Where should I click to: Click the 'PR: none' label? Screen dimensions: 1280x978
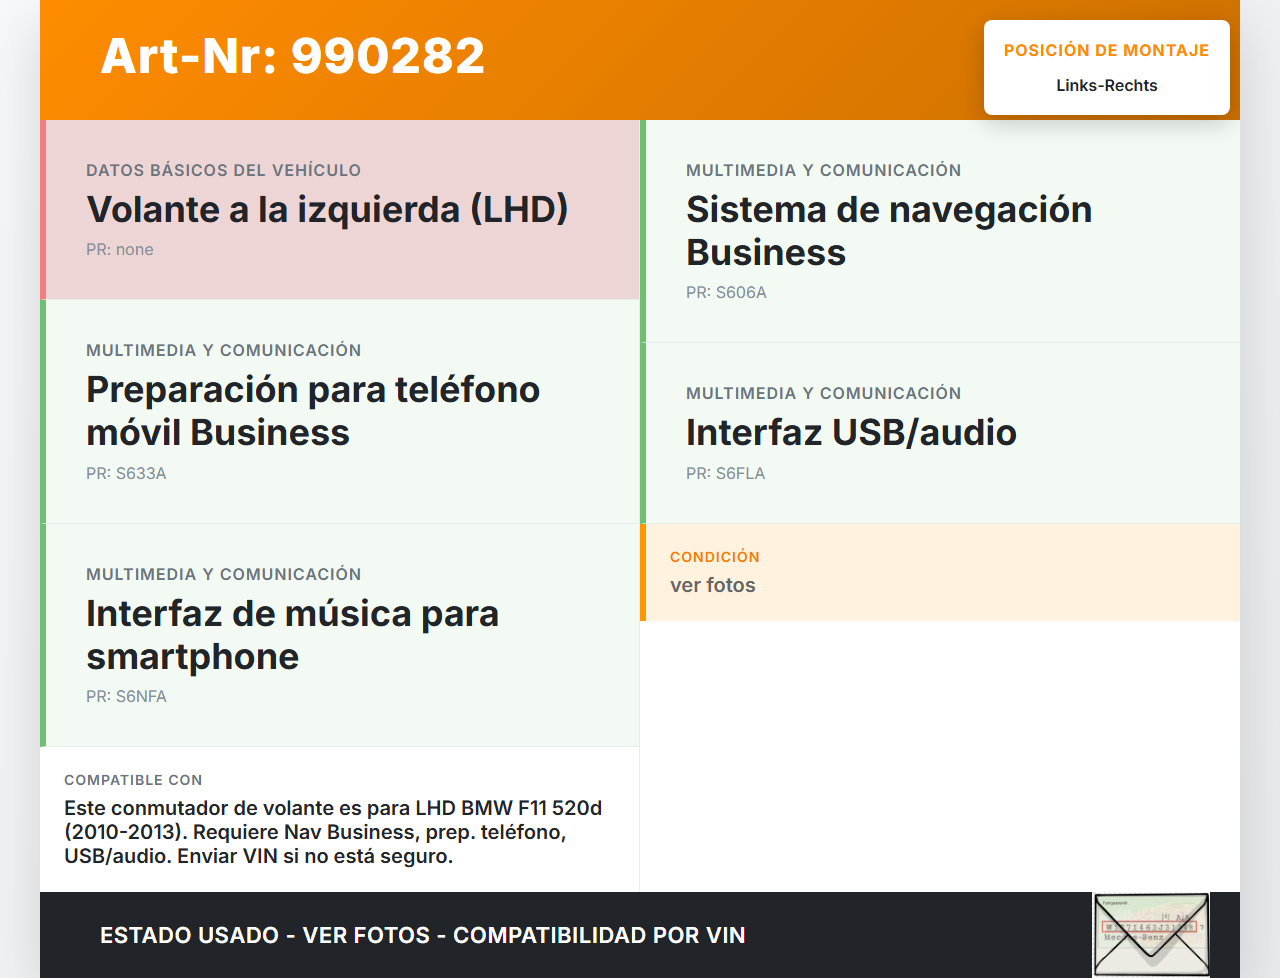(x=120, y=250)
